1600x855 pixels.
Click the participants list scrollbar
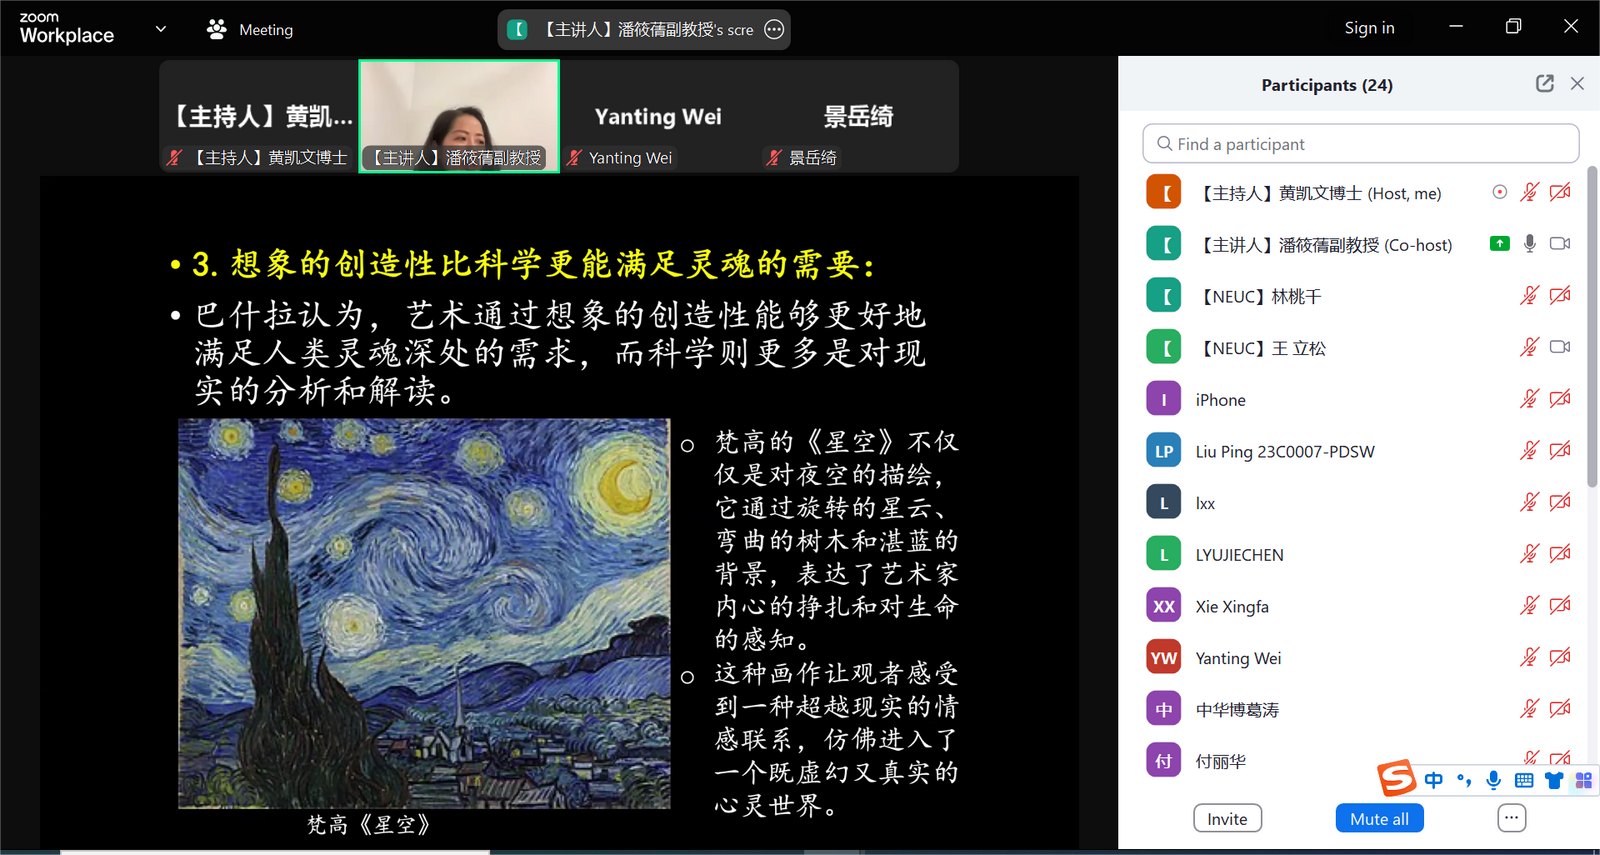tap(1592, 325)
